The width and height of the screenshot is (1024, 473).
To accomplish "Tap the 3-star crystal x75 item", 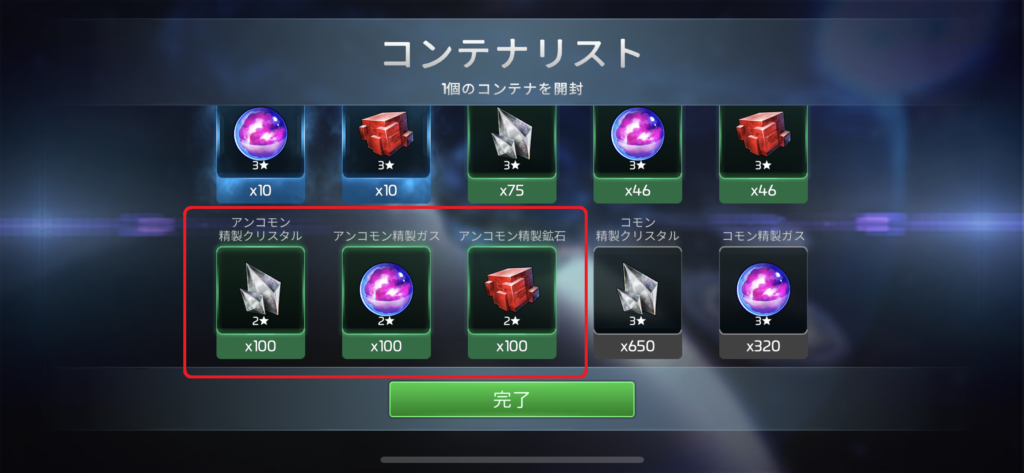I will pyautogui.click(x=512, y=154).
